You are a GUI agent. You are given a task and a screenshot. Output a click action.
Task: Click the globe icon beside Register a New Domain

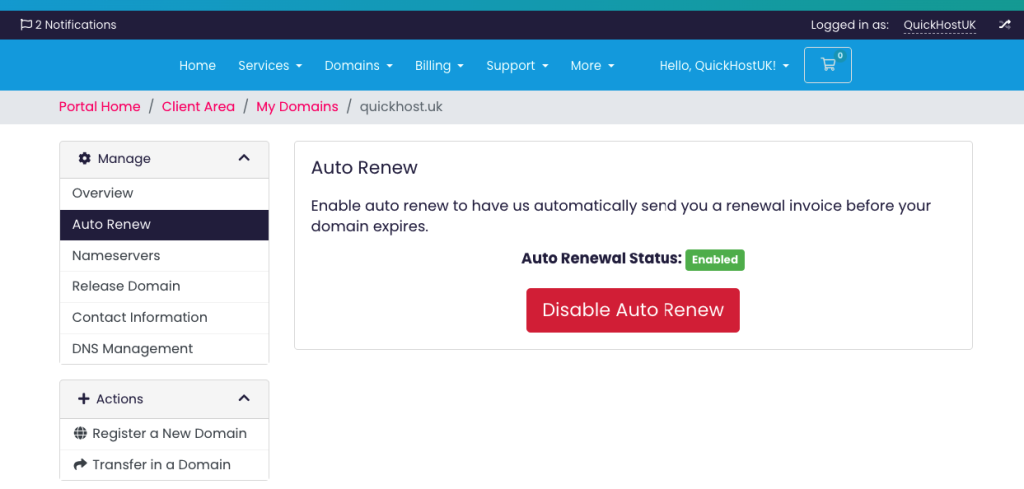point(80,434)
